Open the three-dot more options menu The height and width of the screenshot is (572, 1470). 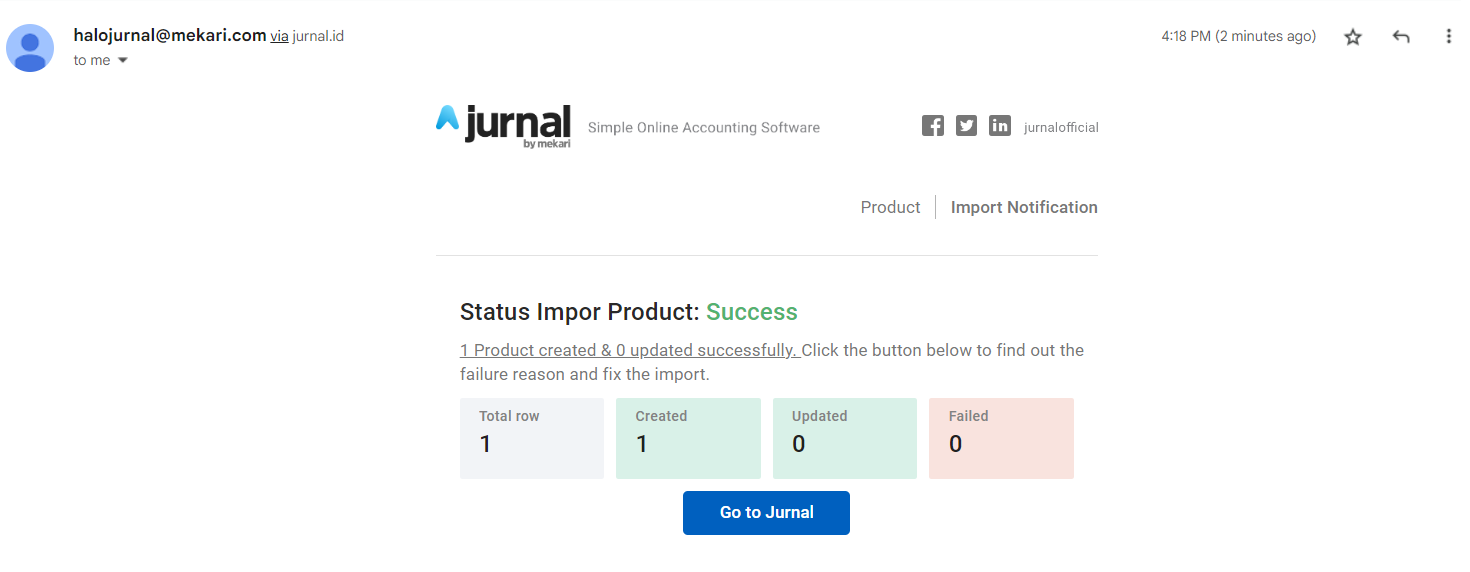tap(1448, 37)
